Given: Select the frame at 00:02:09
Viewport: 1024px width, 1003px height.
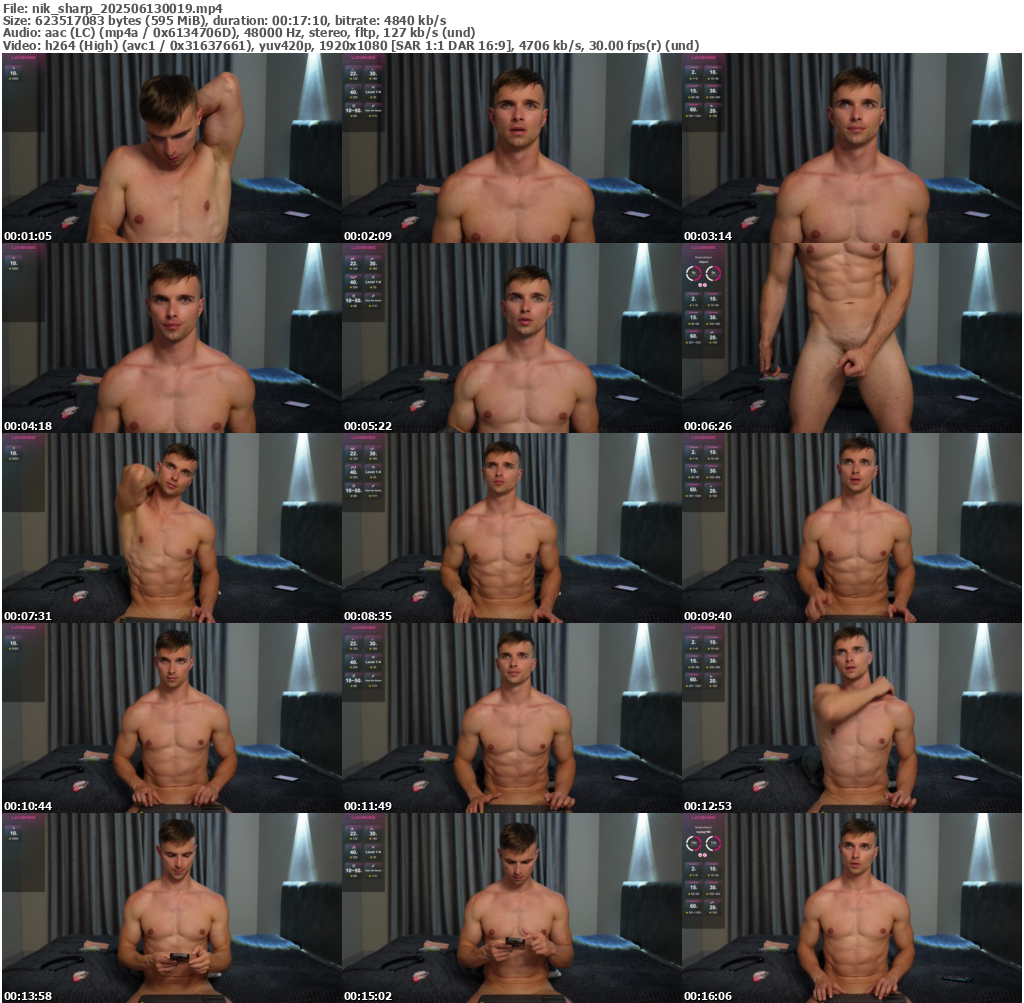Looking at the screenshot, I should (511, 148).
